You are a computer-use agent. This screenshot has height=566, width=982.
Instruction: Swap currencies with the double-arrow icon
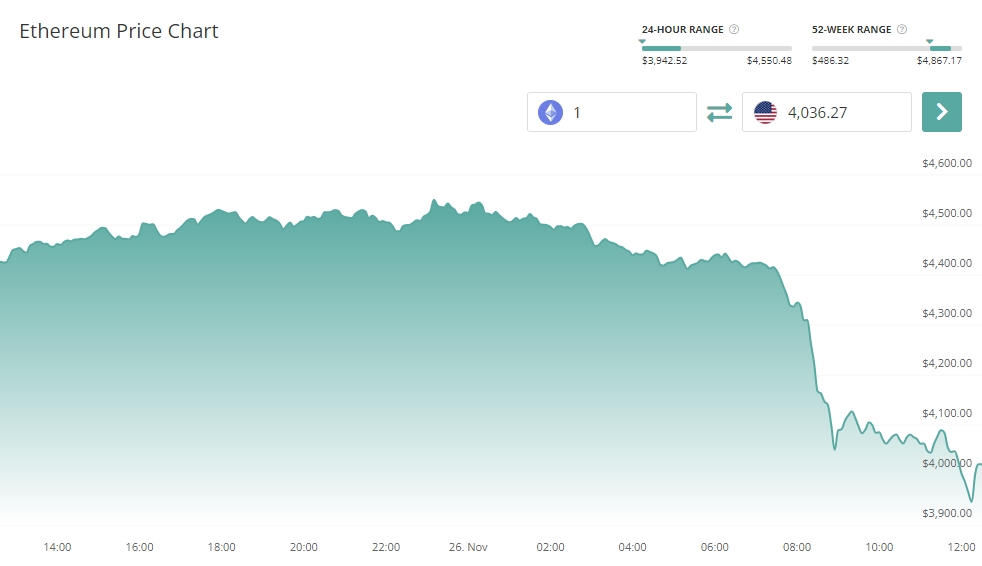coord(719,113)
